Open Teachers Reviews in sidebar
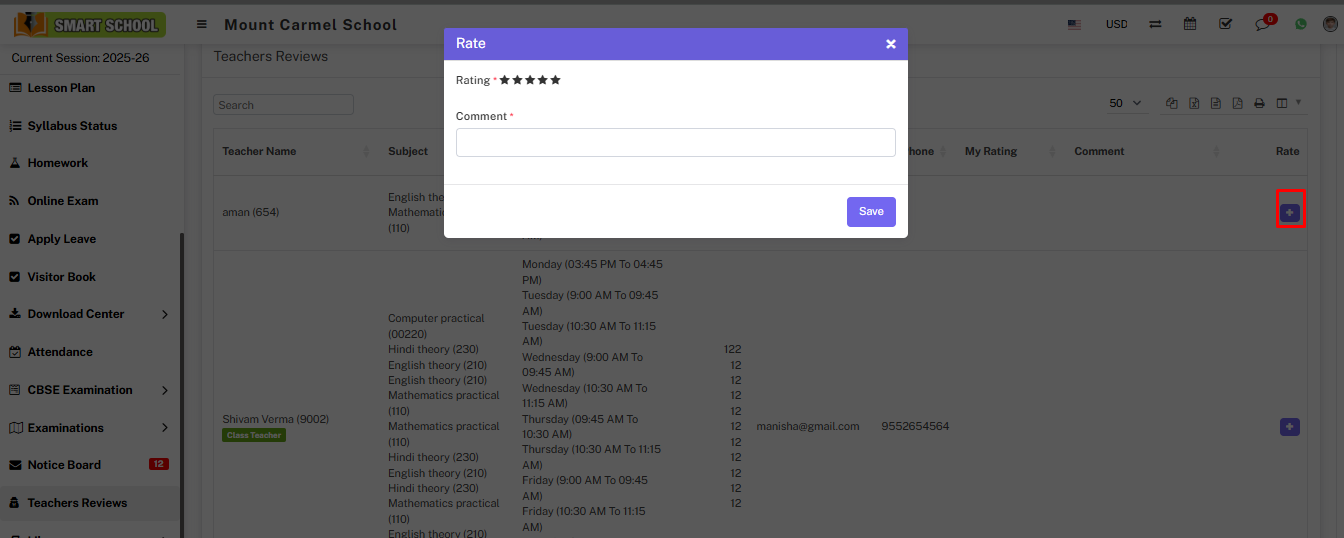1344x538 pixels. click(77, 503)
